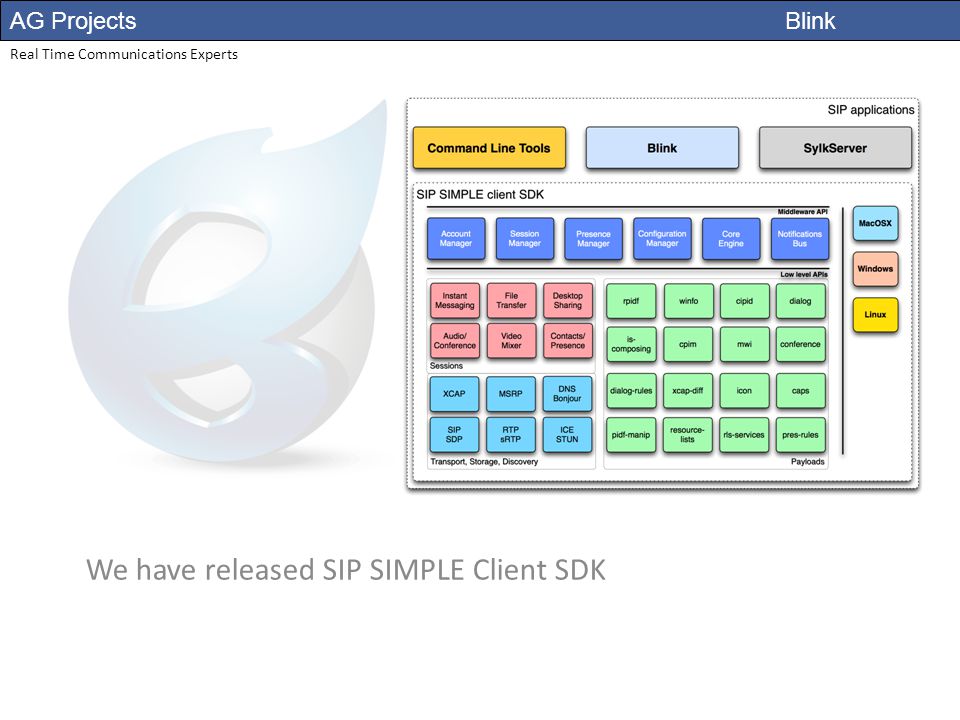Click the Notifications Bus block
Image resolution: width=960 pixels, height=720 pixels.
pyautogui.click(x=800, y=239)
